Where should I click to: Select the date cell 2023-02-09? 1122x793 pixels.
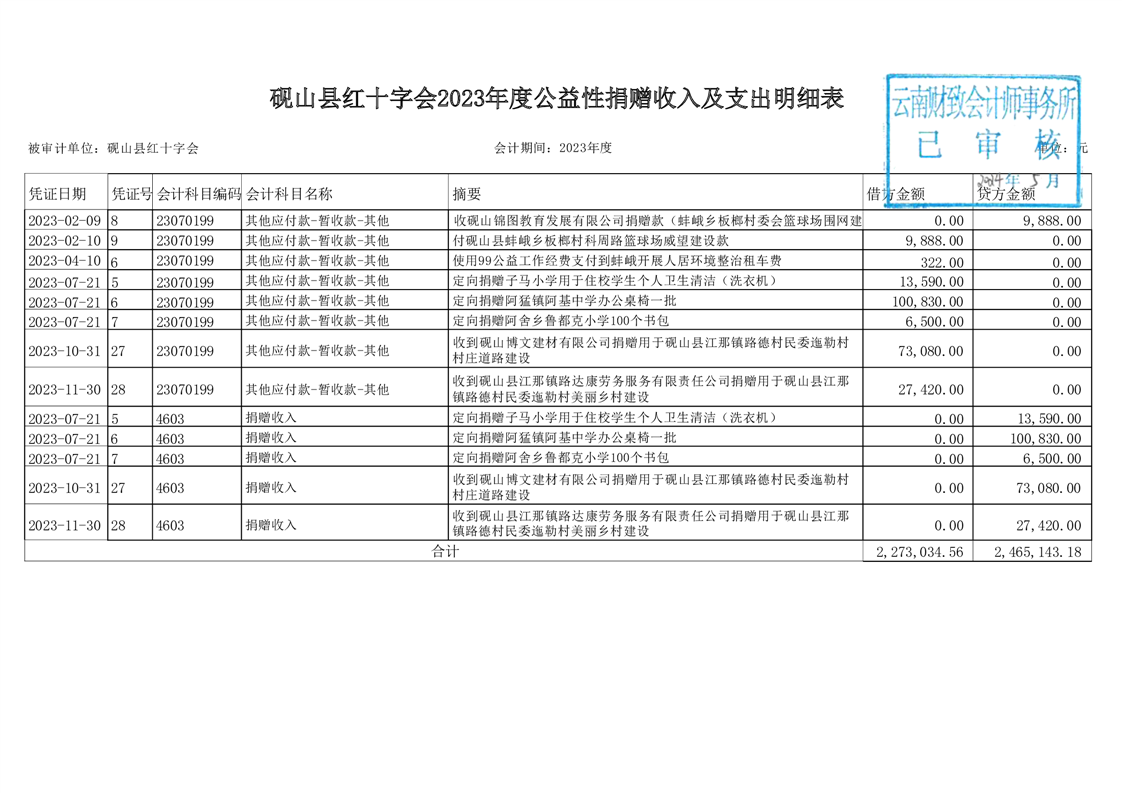[x=64, y=221]
